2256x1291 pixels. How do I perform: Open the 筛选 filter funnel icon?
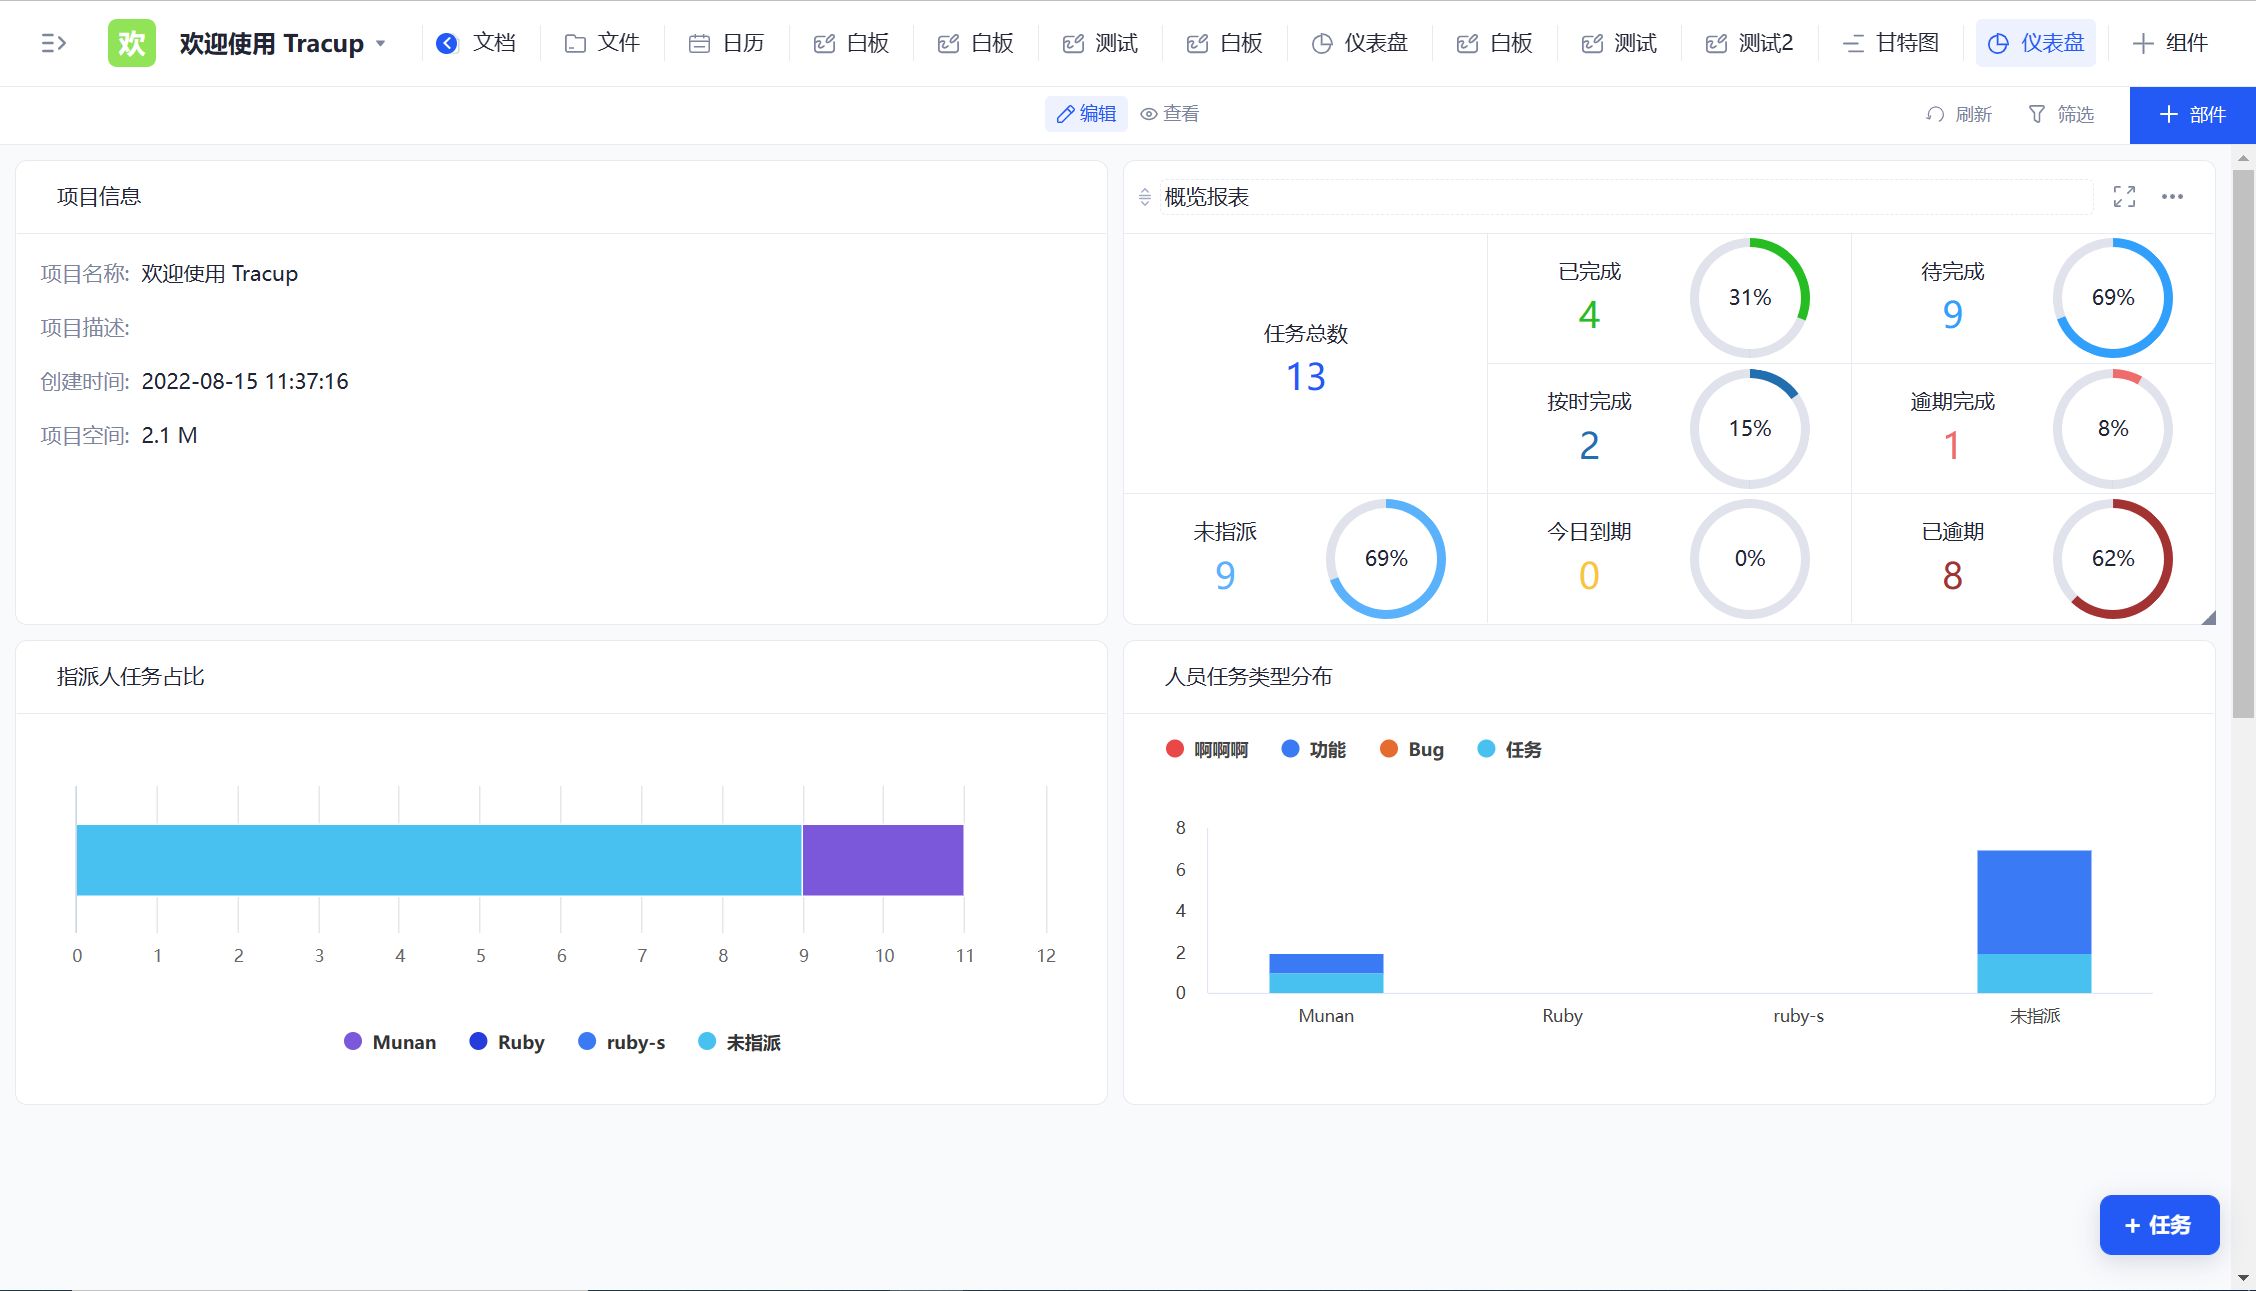coord(2036,115)
